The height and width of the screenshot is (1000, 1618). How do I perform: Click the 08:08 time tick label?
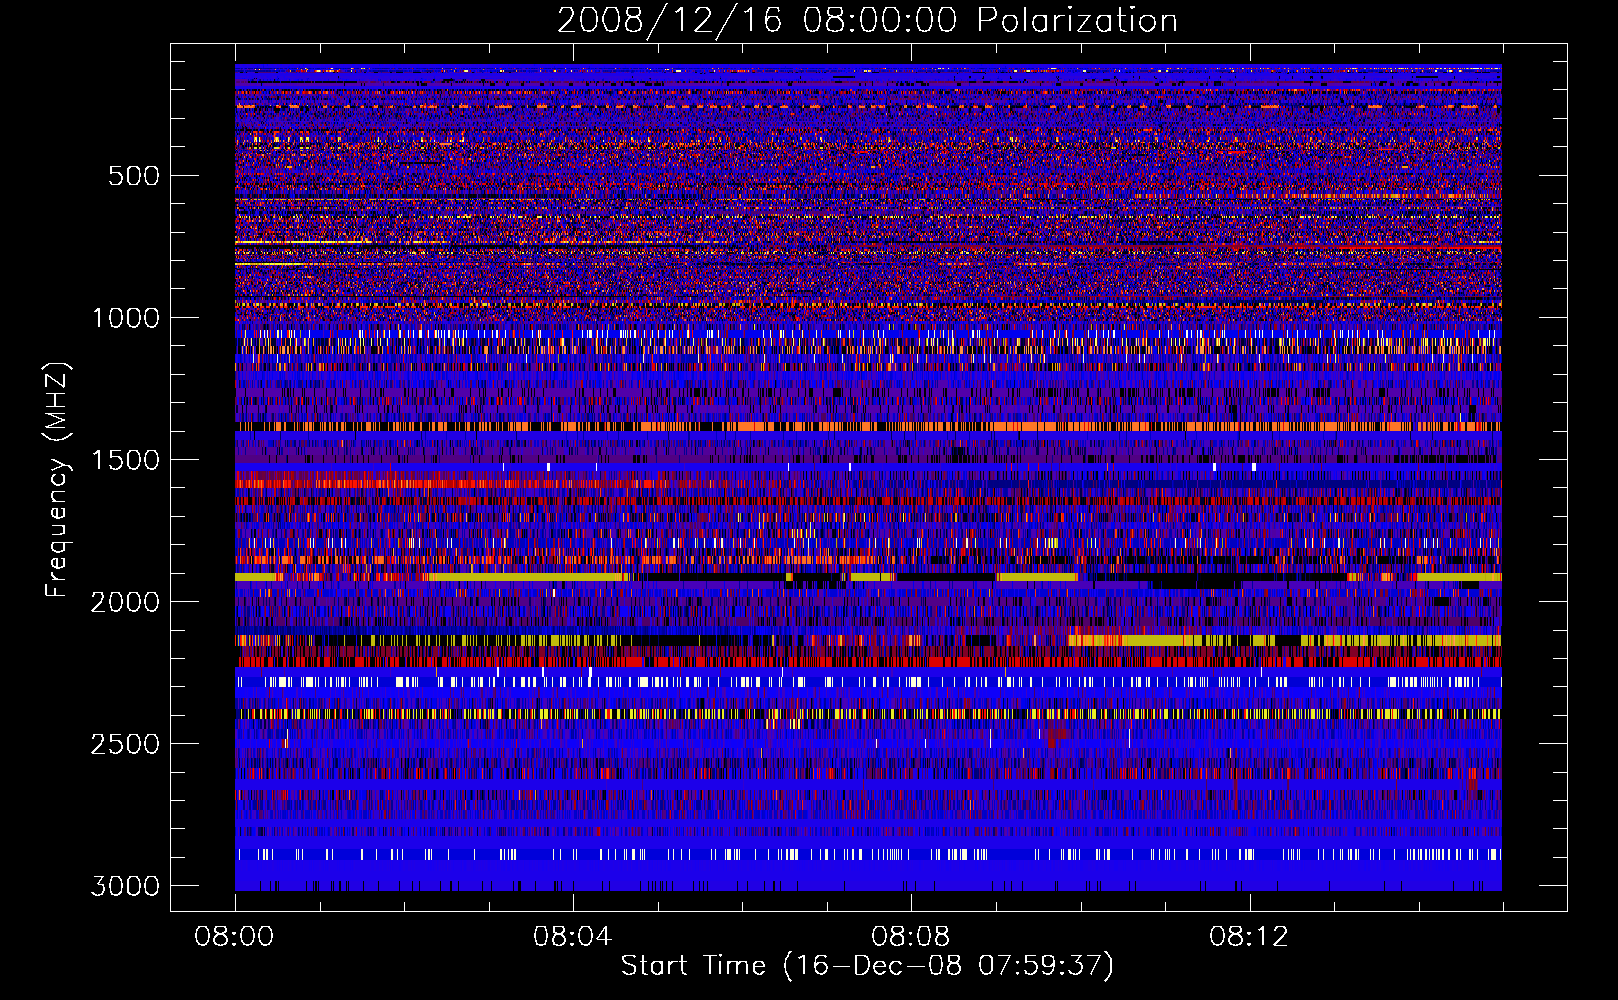pyautogui.click(x=910, y=937)
